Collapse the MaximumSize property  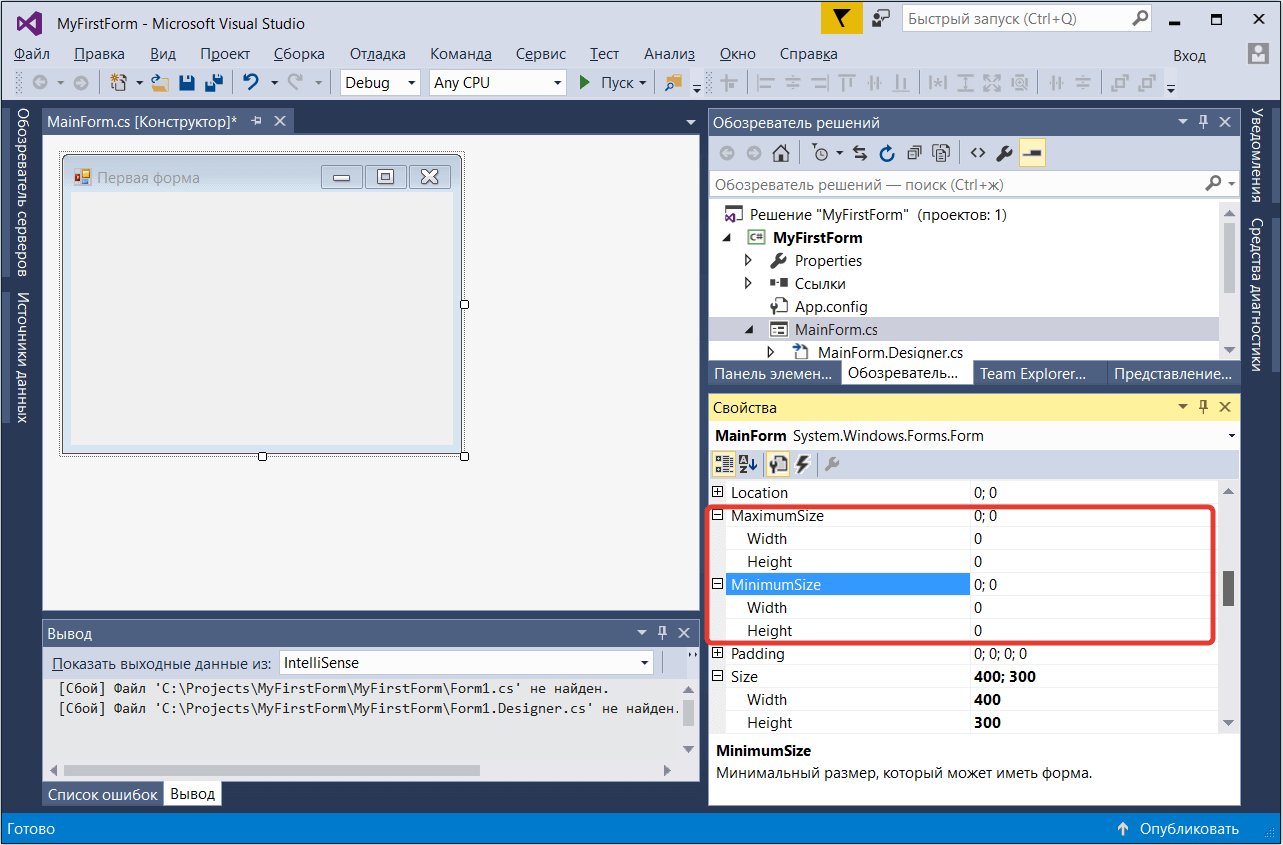[717, 516]
